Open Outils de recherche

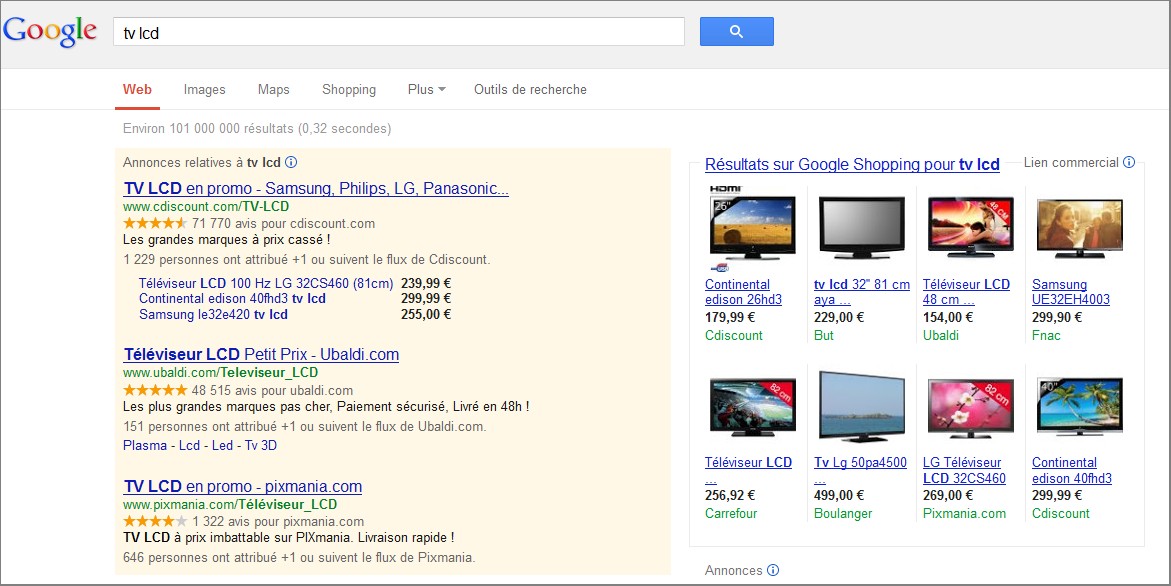pos(530,90)
